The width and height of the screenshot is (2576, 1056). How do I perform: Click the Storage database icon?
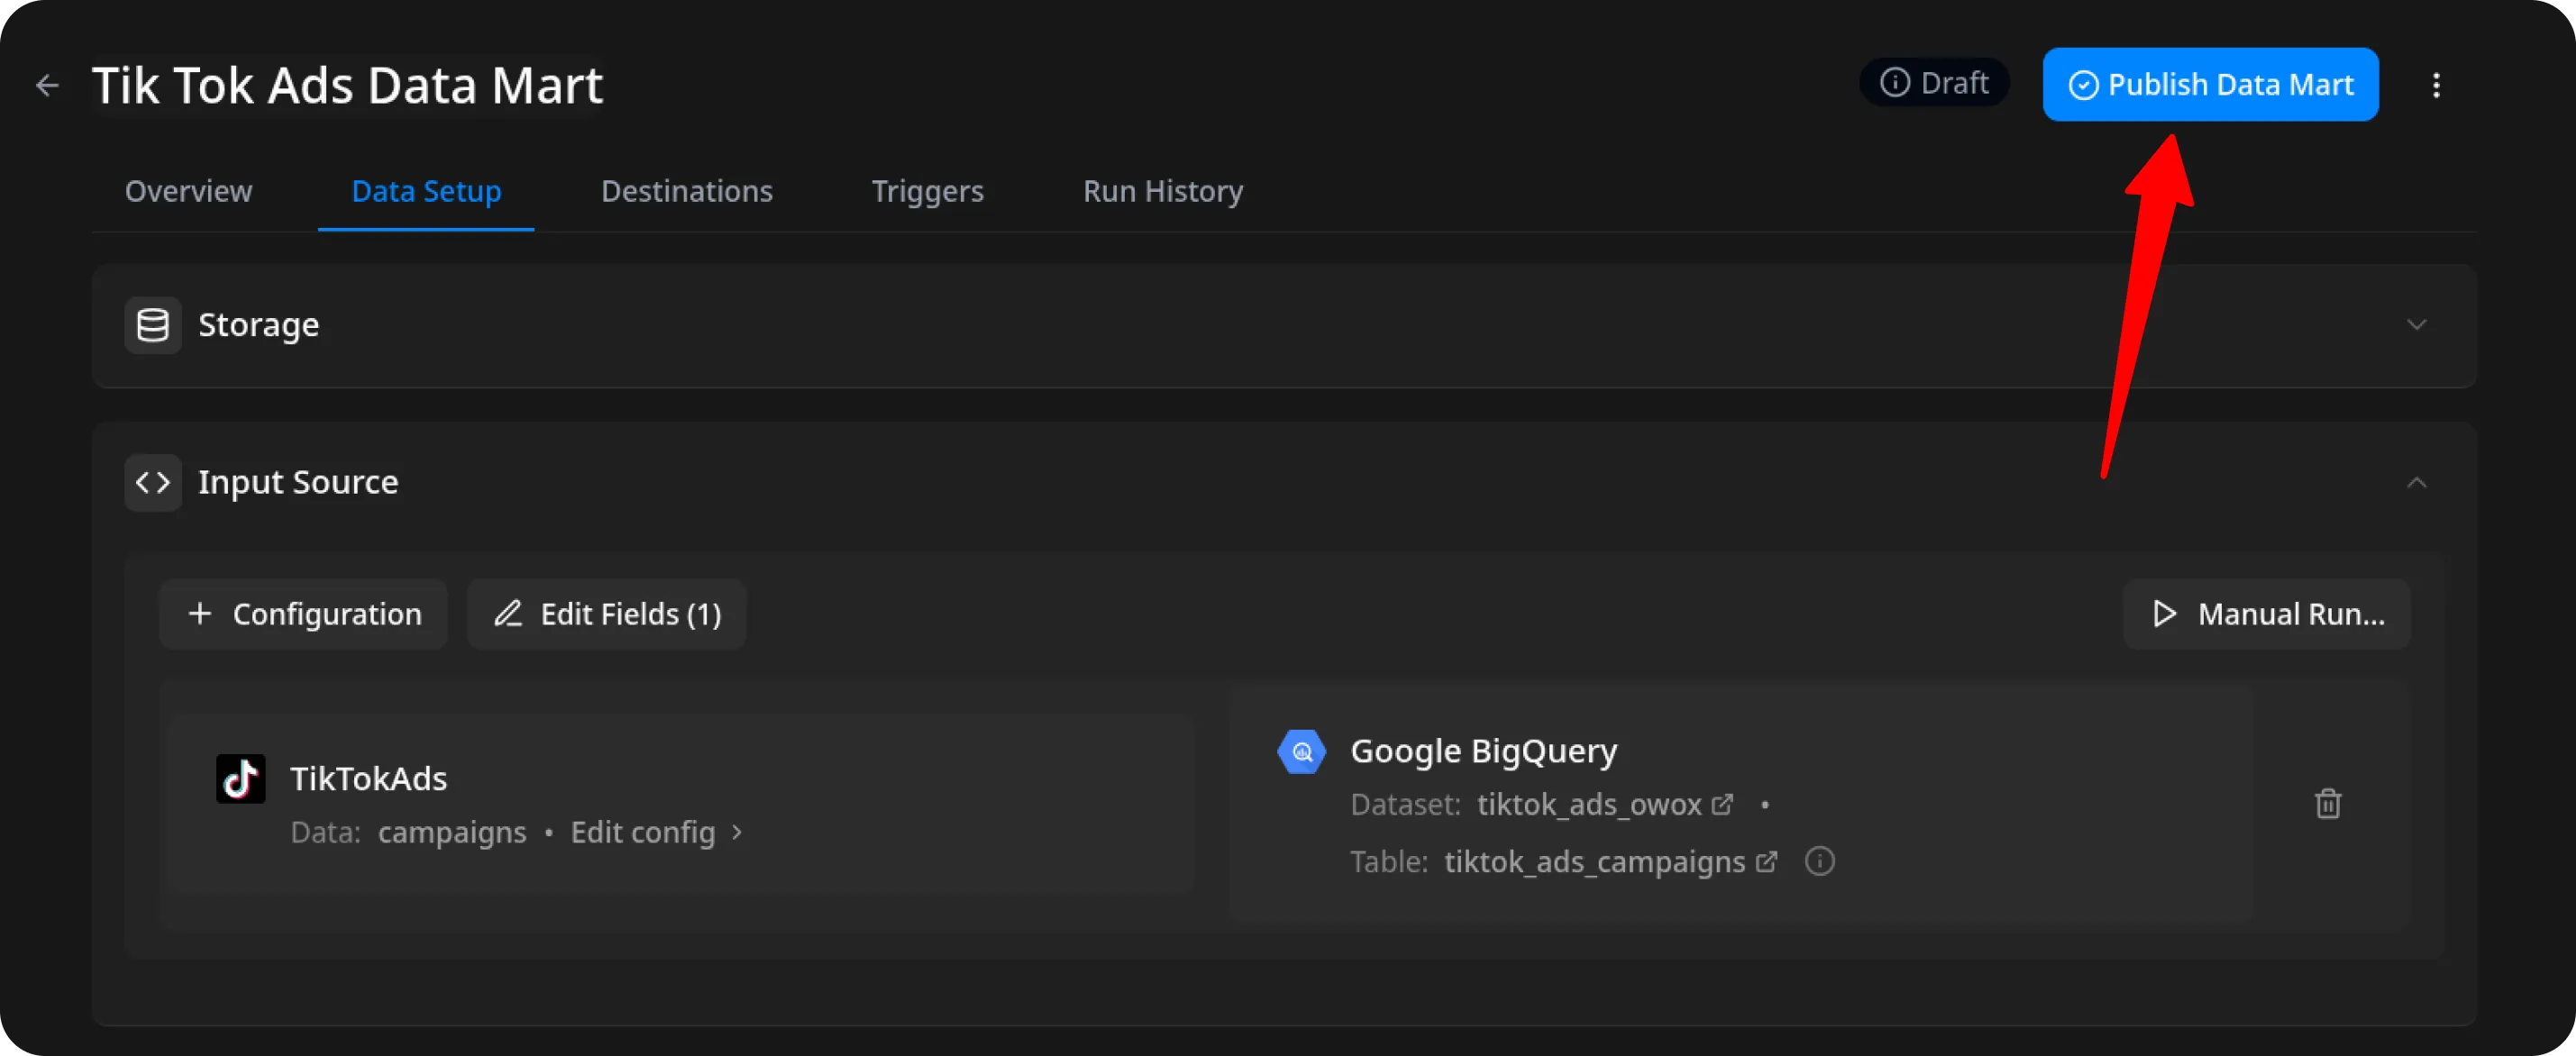[153, 325]
